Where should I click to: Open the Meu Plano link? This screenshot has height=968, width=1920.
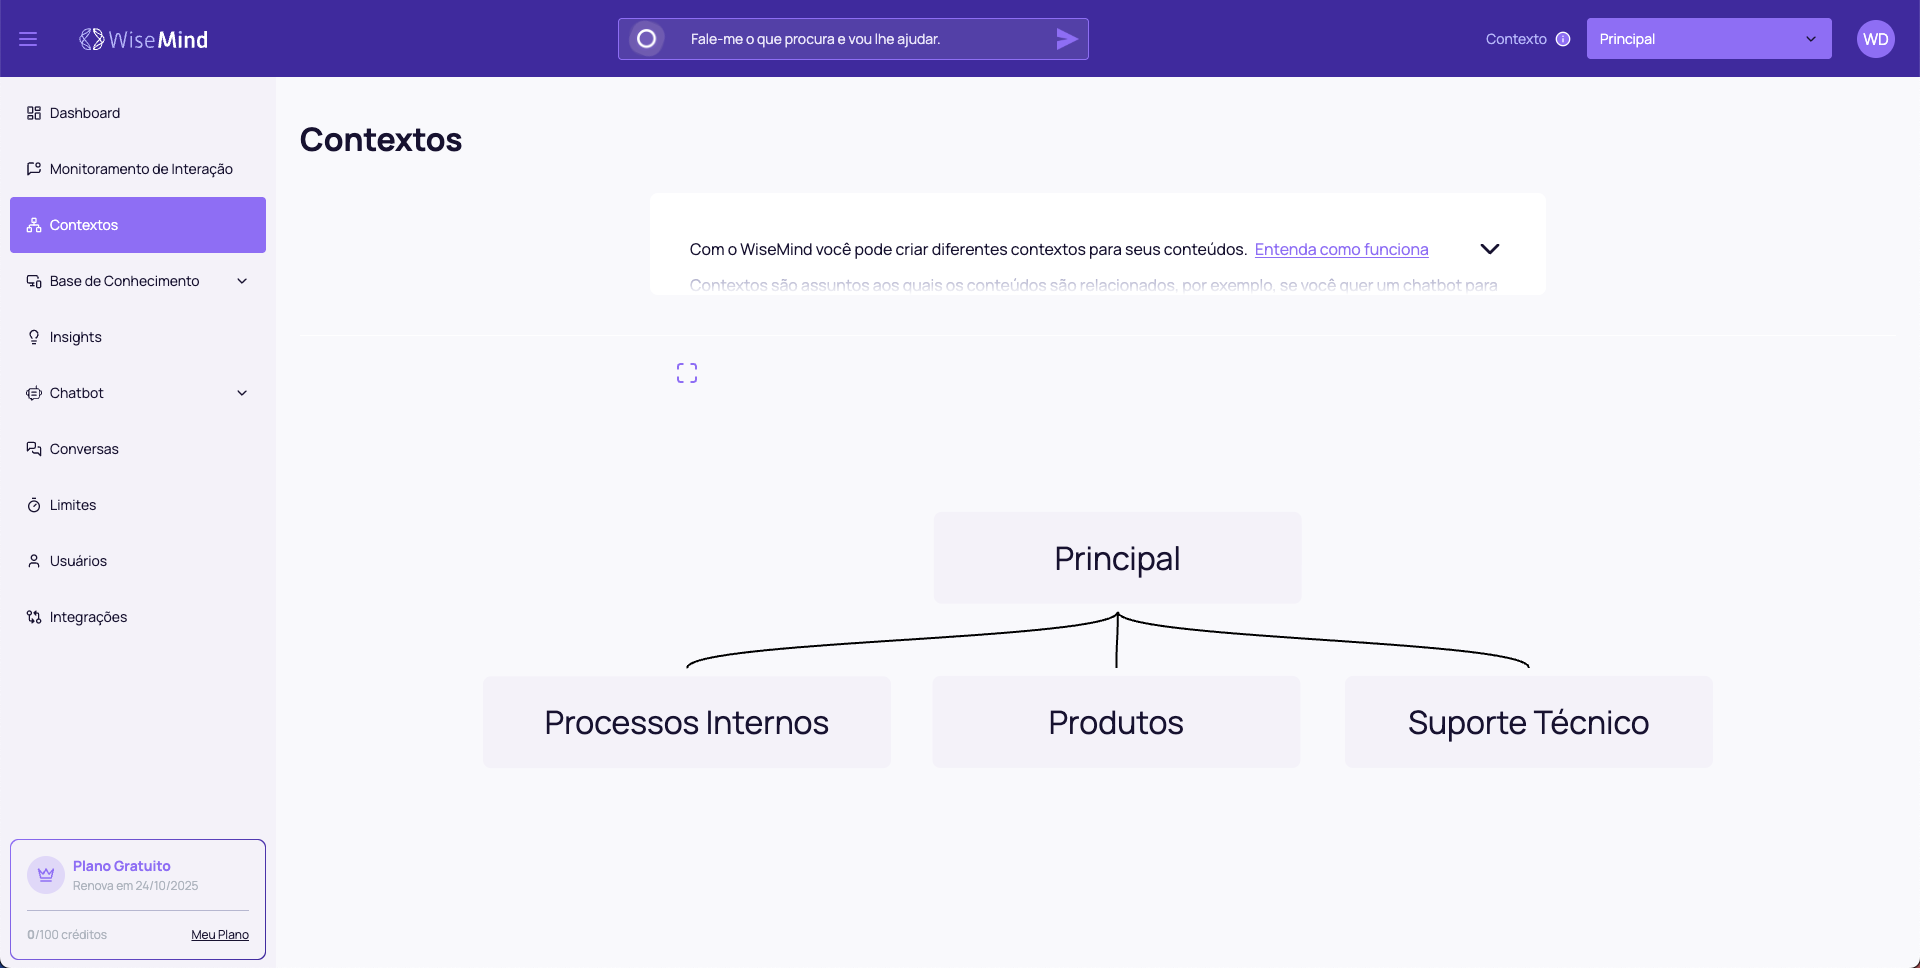(x=220, y=935)
